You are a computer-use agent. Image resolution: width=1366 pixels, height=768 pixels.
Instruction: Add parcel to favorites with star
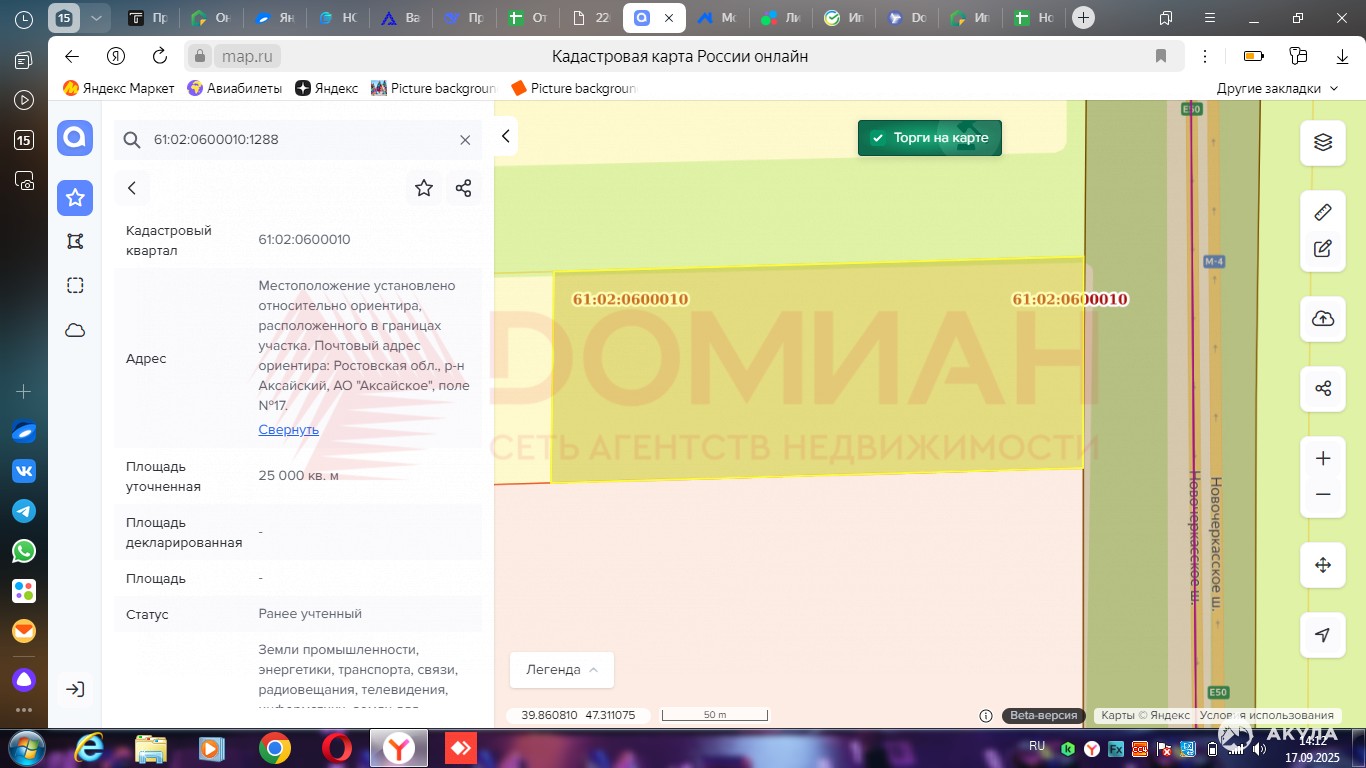[424, 188]
